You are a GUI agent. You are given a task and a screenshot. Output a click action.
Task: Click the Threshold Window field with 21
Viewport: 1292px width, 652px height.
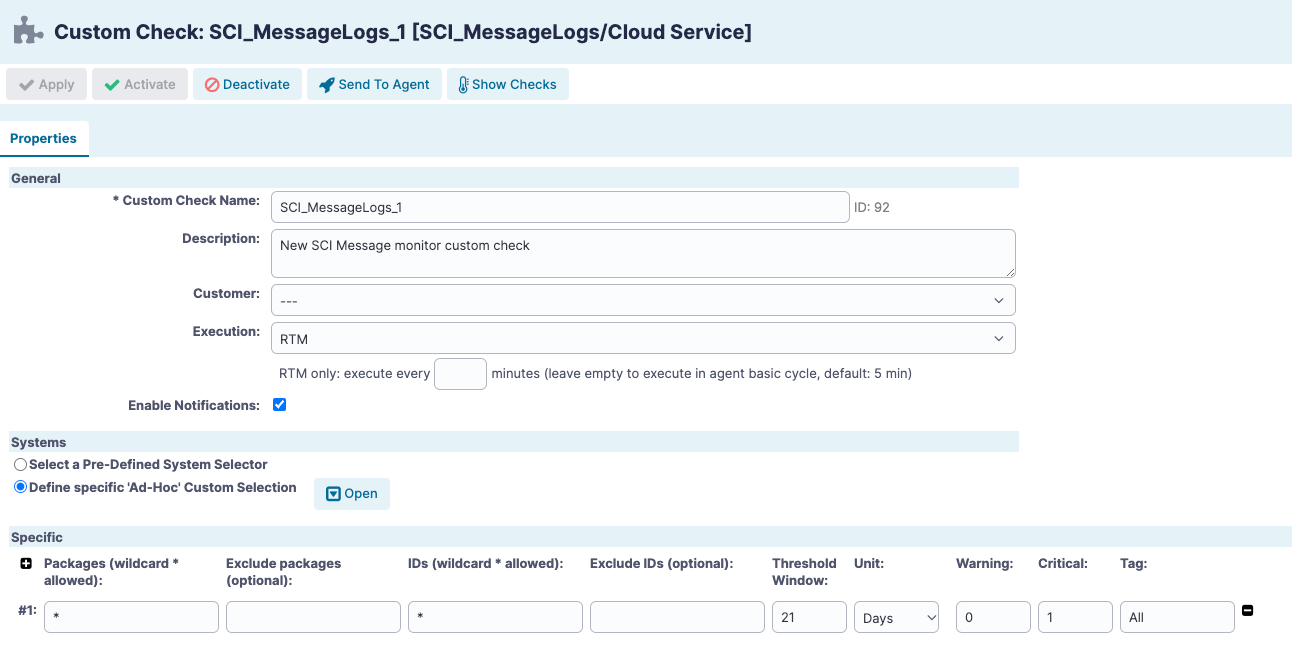pos(809,618)
